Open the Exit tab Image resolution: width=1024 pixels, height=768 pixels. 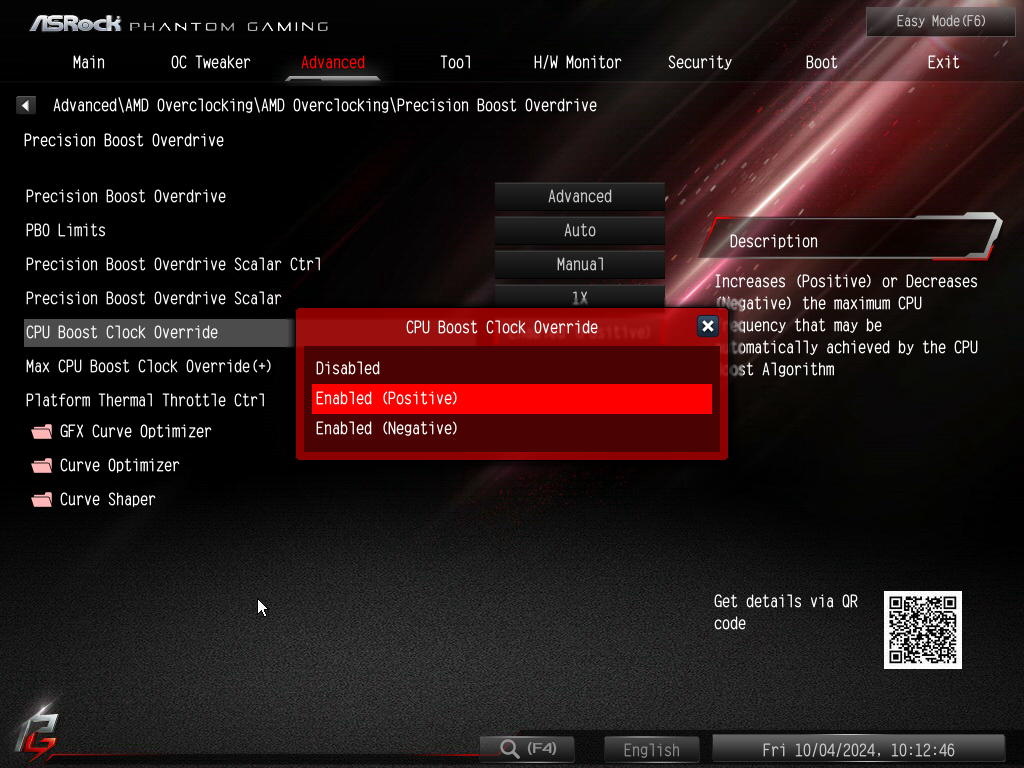click(x=943, y=63)
